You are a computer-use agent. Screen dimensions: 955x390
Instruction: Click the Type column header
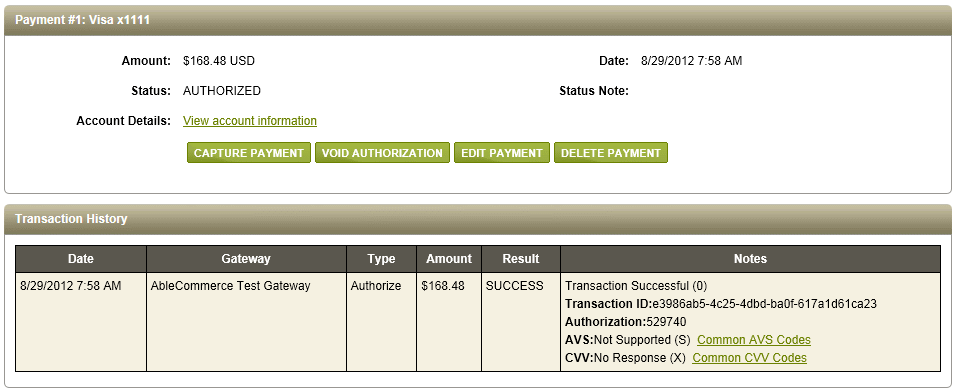point(381,259)
